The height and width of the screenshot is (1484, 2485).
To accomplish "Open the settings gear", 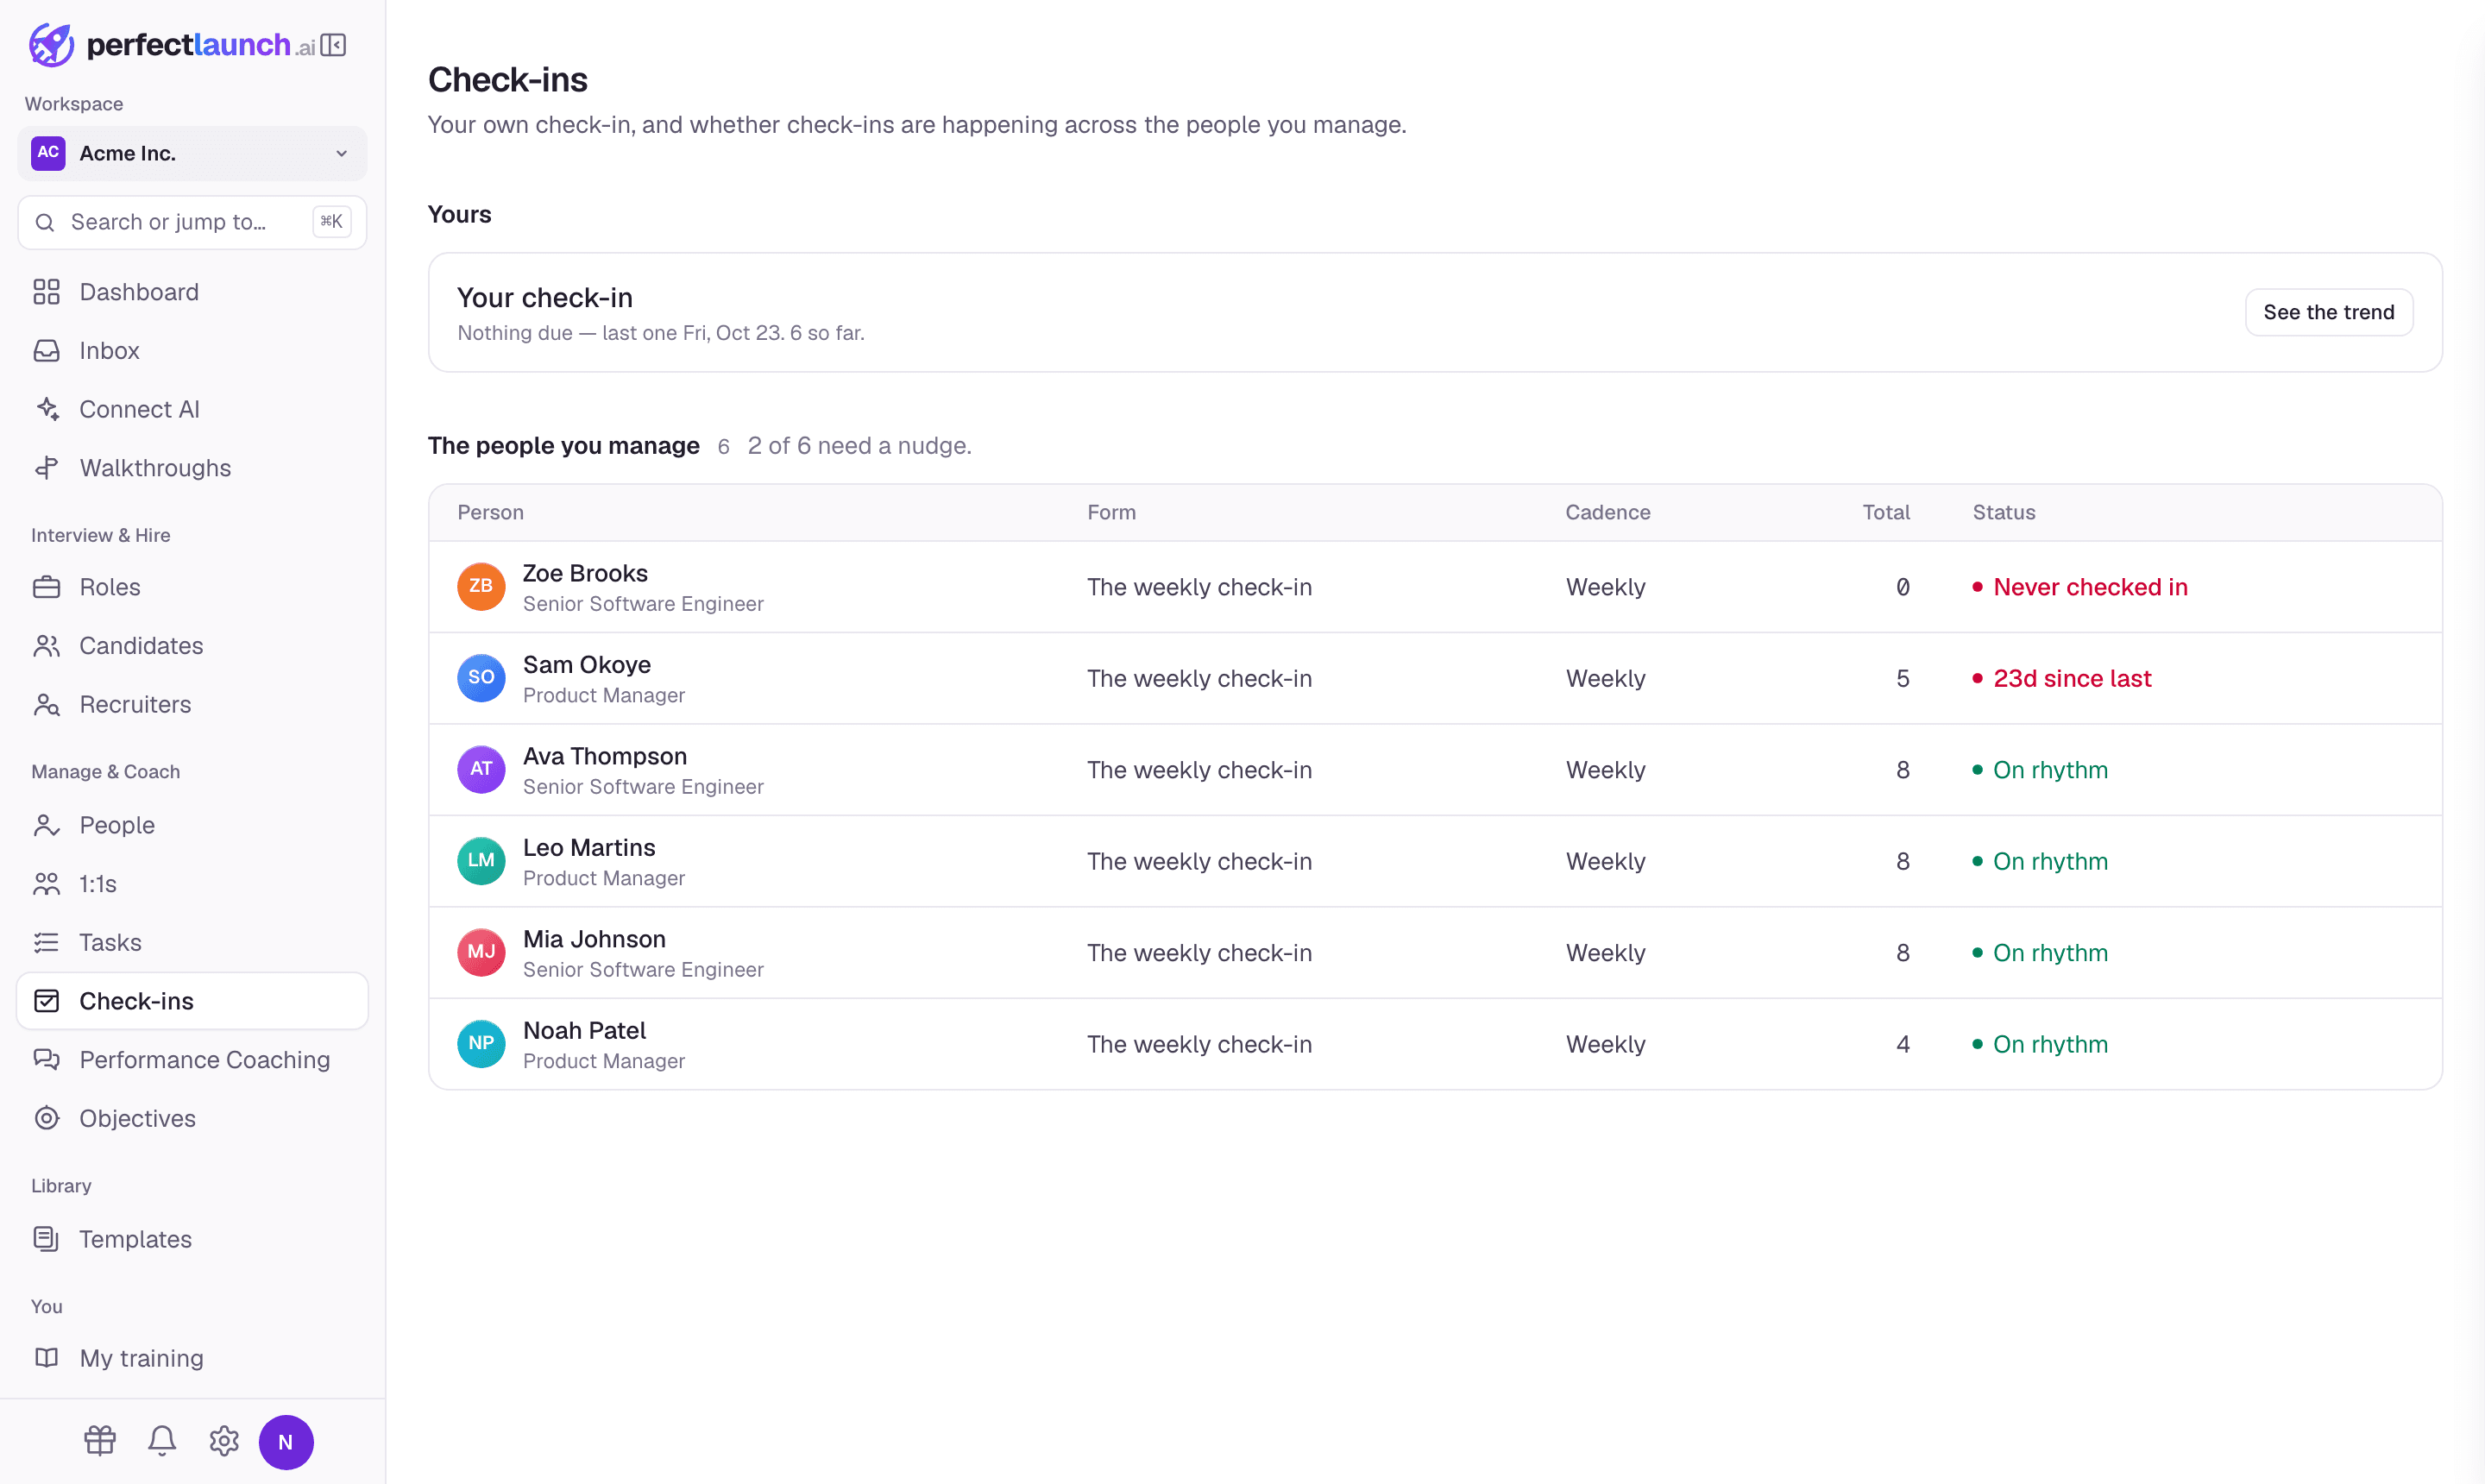I will click(x=224, y=1441).
